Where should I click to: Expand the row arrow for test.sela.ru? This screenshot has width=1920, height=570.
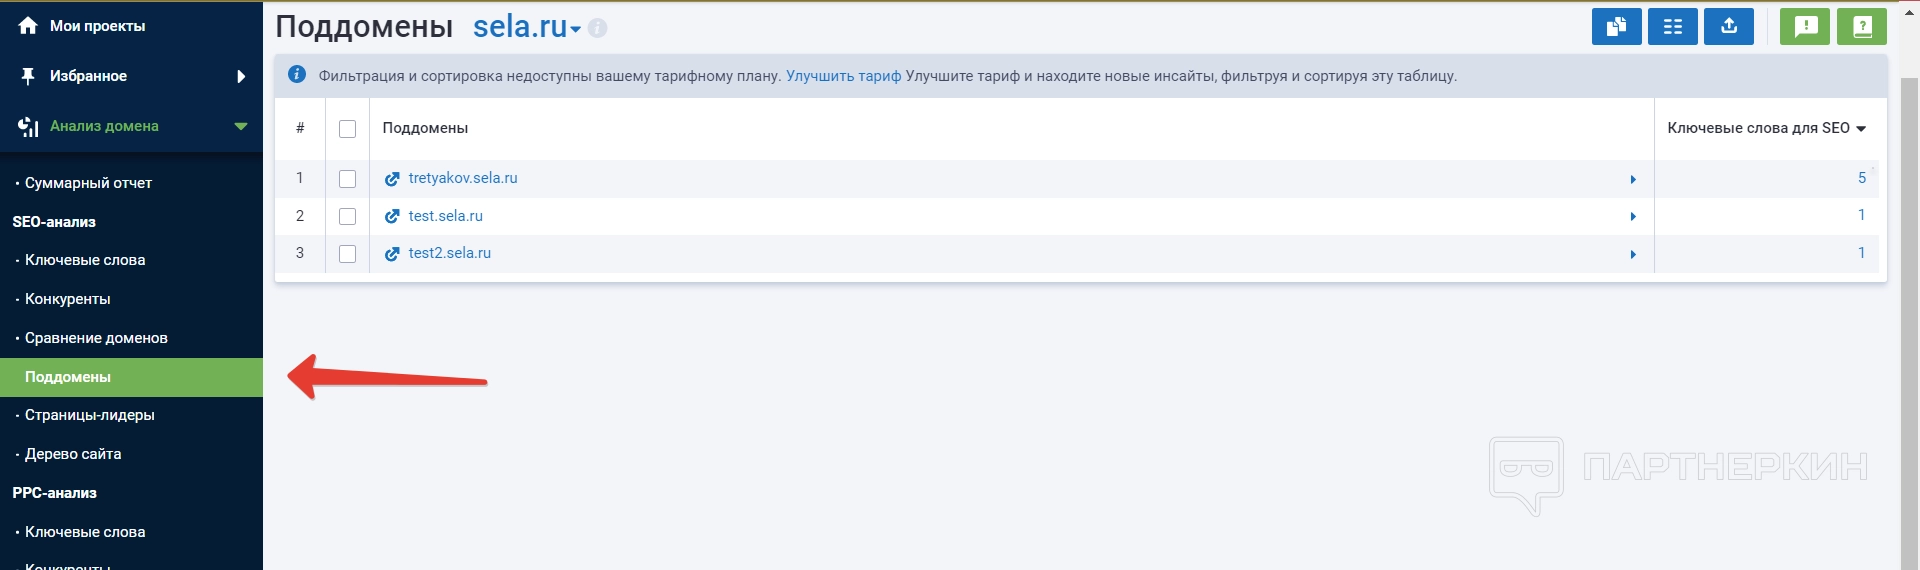1633,216
